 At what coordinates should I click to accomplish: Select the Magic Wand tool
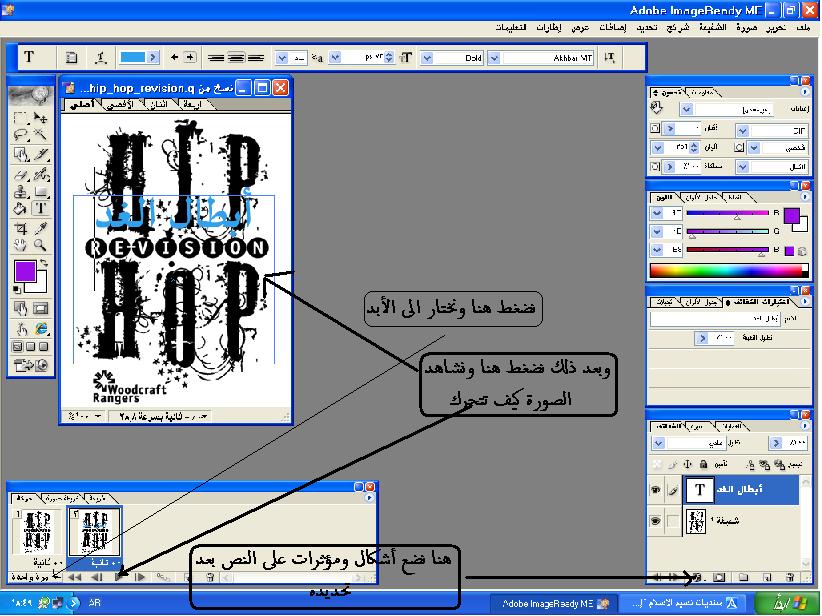pyautogui.click(x=41, y=136)
